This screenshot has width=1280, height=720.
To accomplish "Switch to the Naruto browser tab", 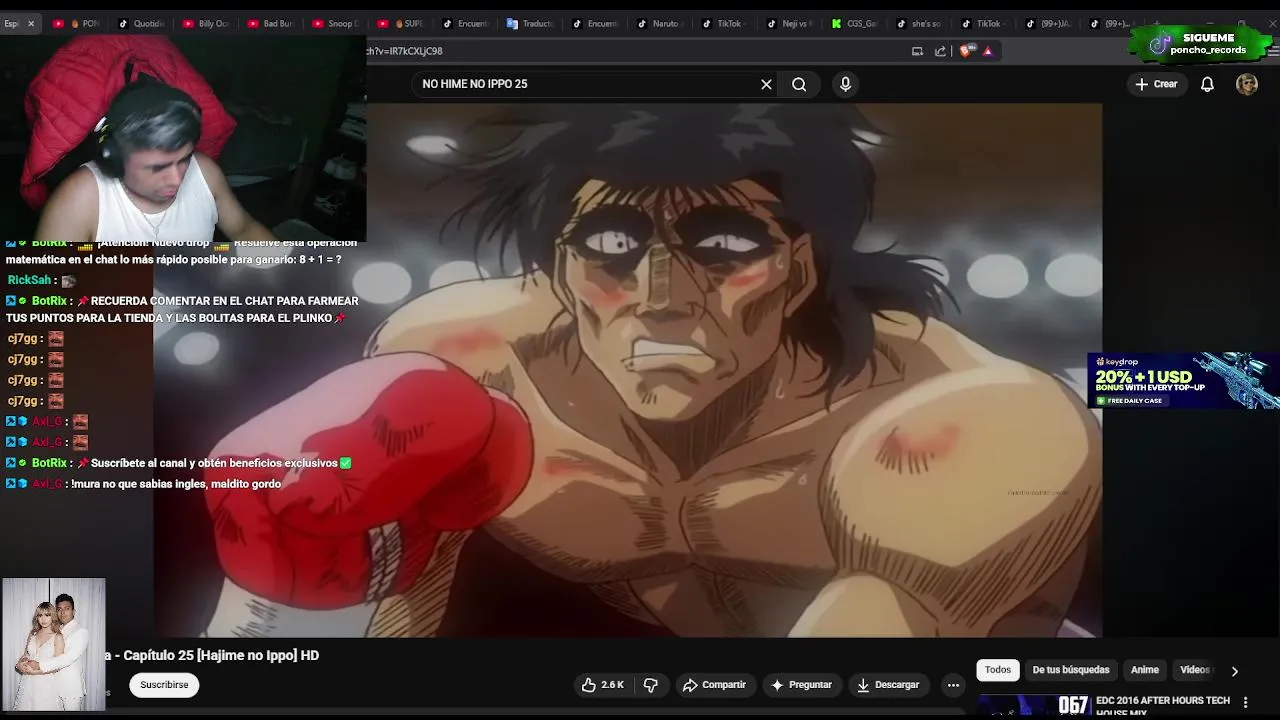I will [660, 23].
